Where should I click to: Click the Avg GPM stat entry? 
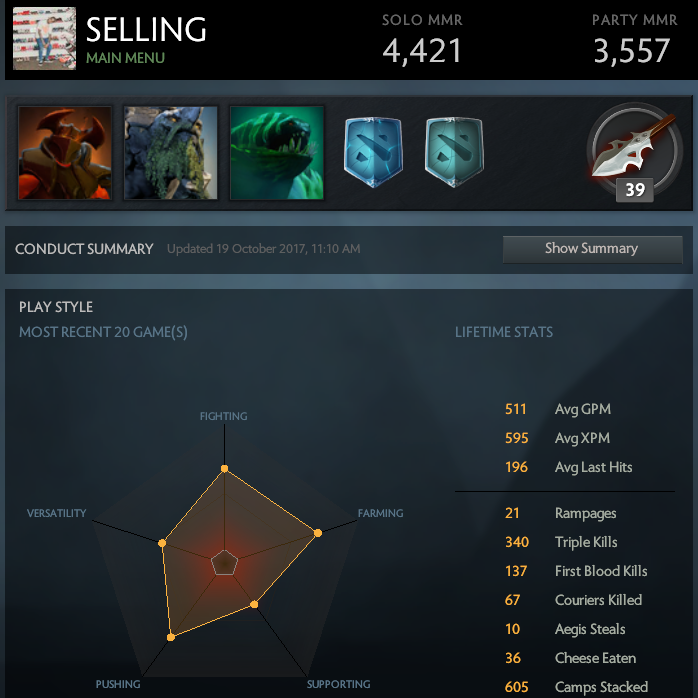pos(558,409)
